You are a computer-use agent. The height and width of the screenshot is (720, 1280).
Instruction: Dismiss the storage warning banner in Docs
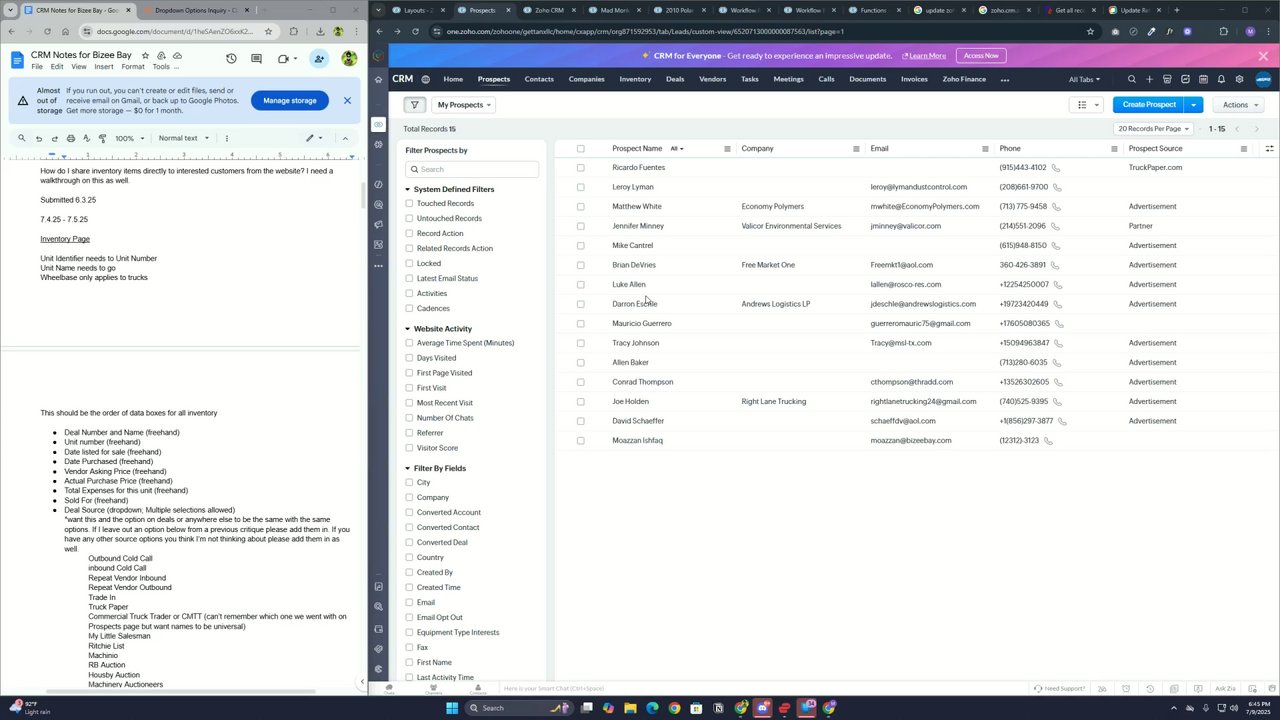347,100
